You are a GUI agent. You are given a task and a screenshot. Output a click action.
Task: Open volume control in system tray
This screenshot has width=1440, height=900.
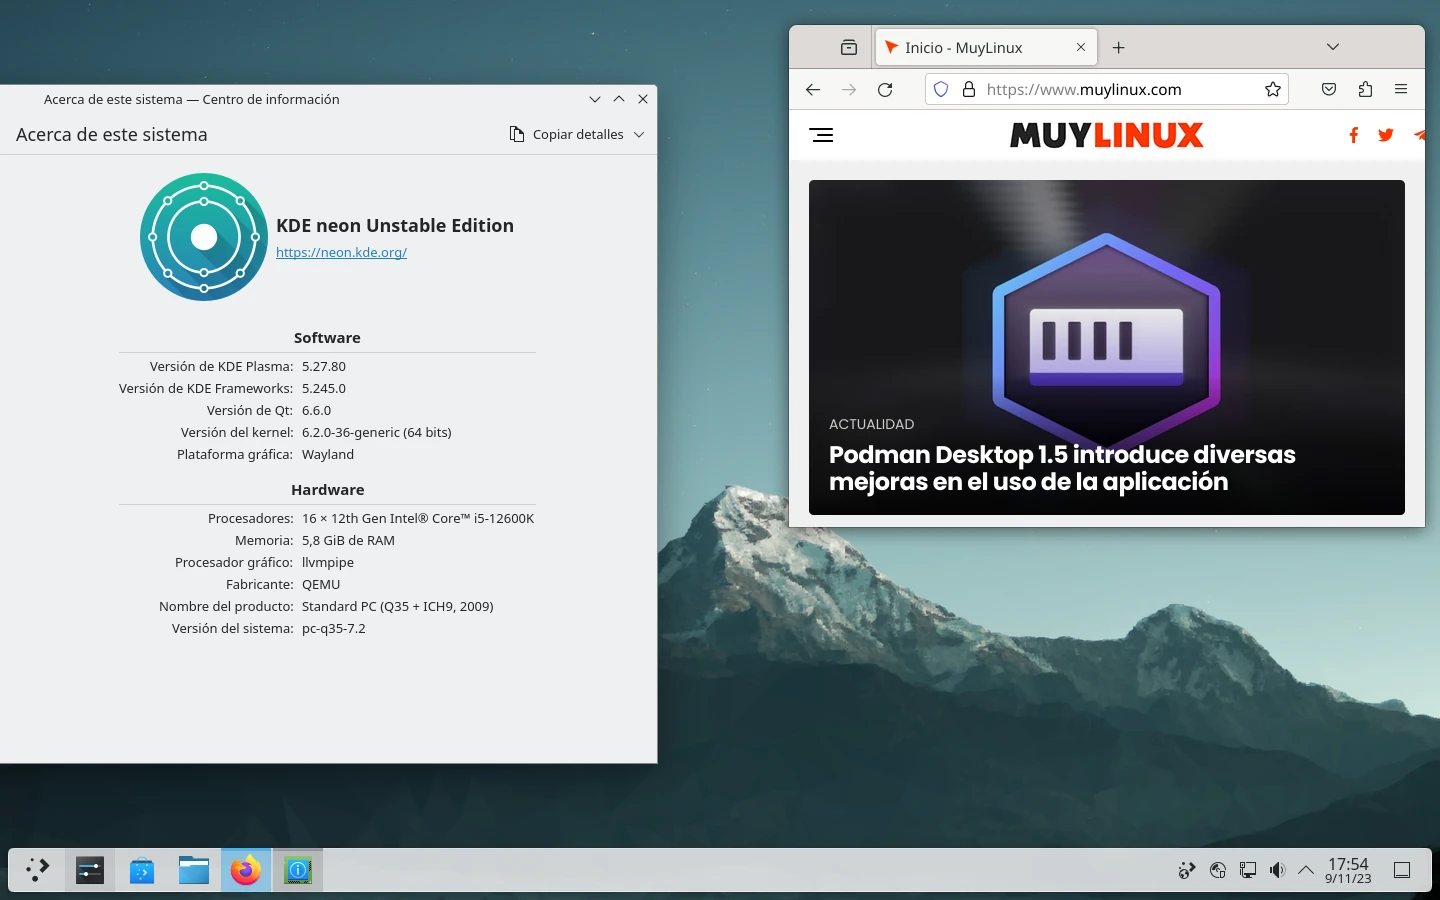pyautogui.click(x=1277, y=870)
